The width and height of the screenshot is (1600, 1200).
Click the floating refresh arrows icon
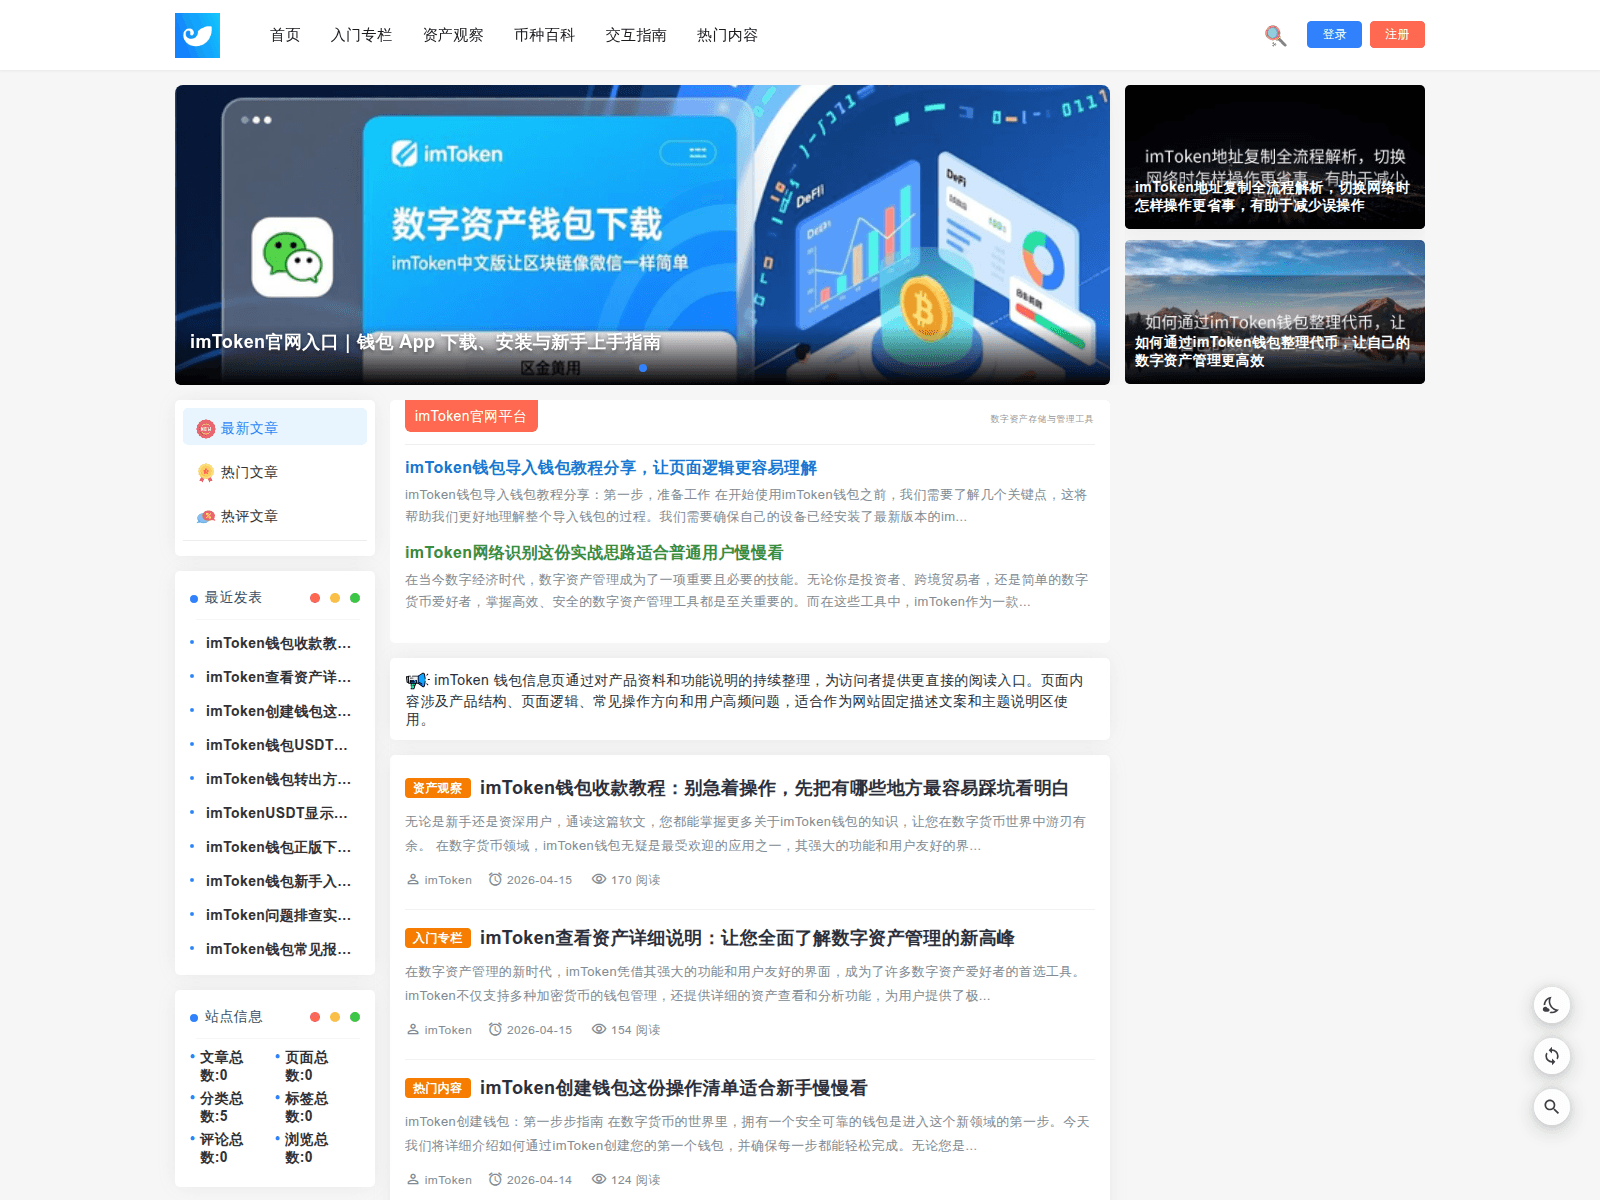pyautogui.click(x=1551, y=1056)
